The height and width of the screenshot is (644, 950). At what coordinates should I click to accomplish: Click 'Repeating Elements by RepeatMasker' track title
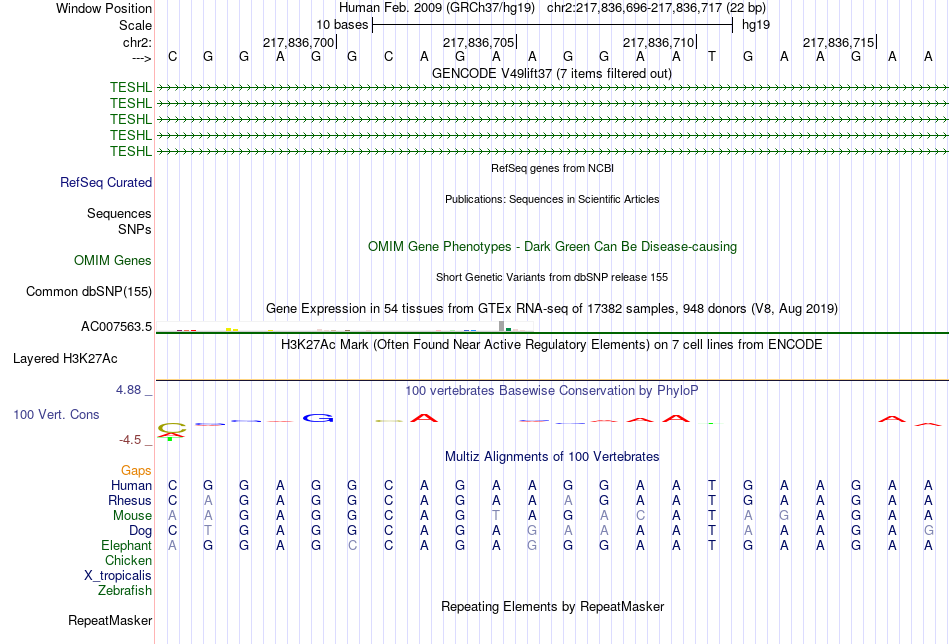[553, 607]
